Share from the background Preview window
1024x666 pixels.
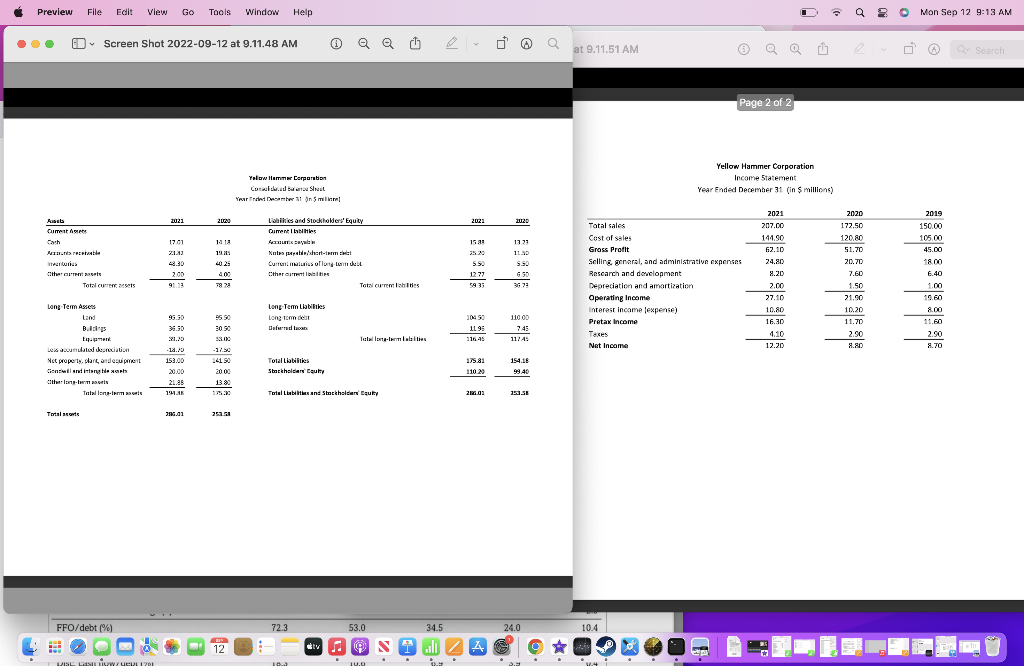pyautogui.click(x=823, y=49)
